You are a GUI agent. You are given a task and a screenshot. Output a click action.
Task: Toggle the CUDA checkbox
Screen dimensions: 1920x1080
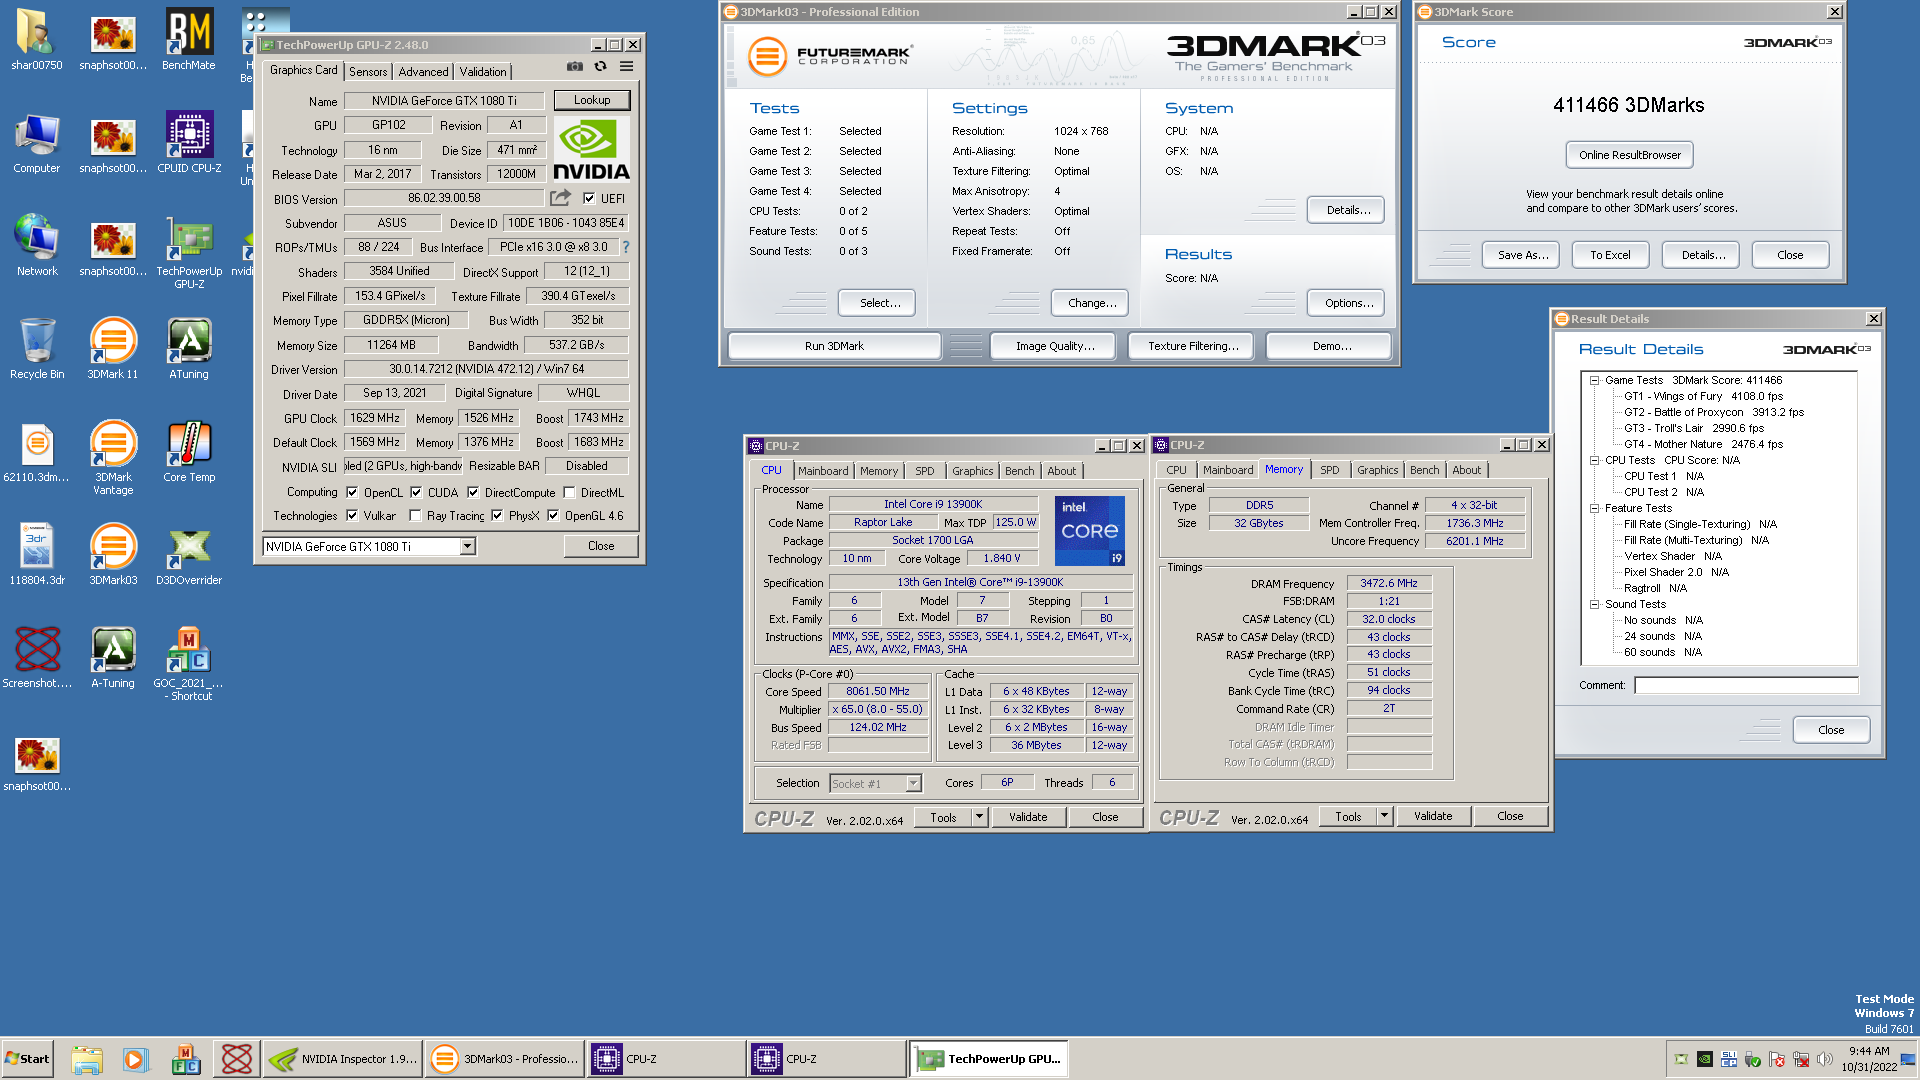pyautogui.click(x=416, y=492)
